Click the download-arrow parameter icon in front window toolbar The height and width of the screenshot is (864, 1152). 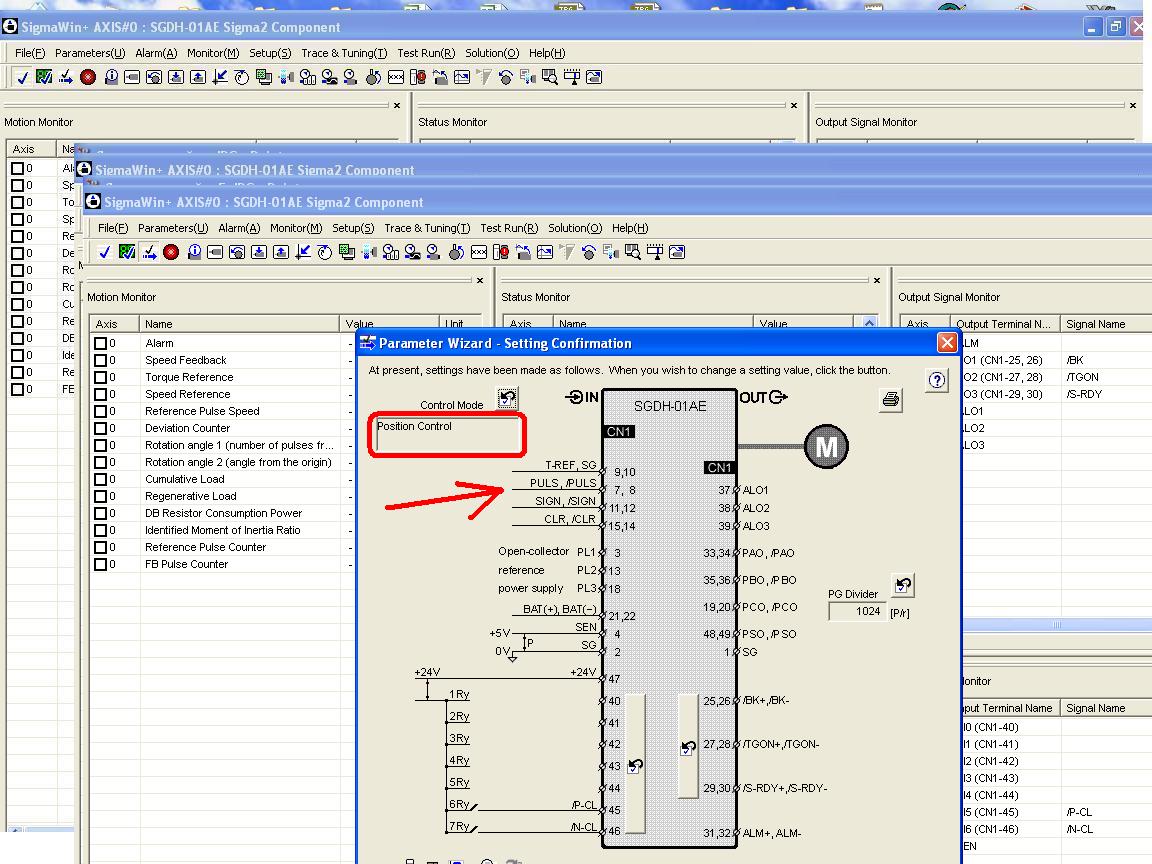pos(259,253)
